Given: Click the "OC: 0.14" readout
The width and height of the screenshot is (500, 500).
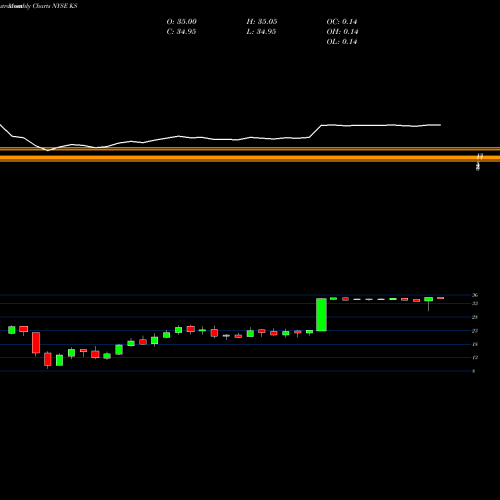Looking at the screenshot, I should [342, 22].
